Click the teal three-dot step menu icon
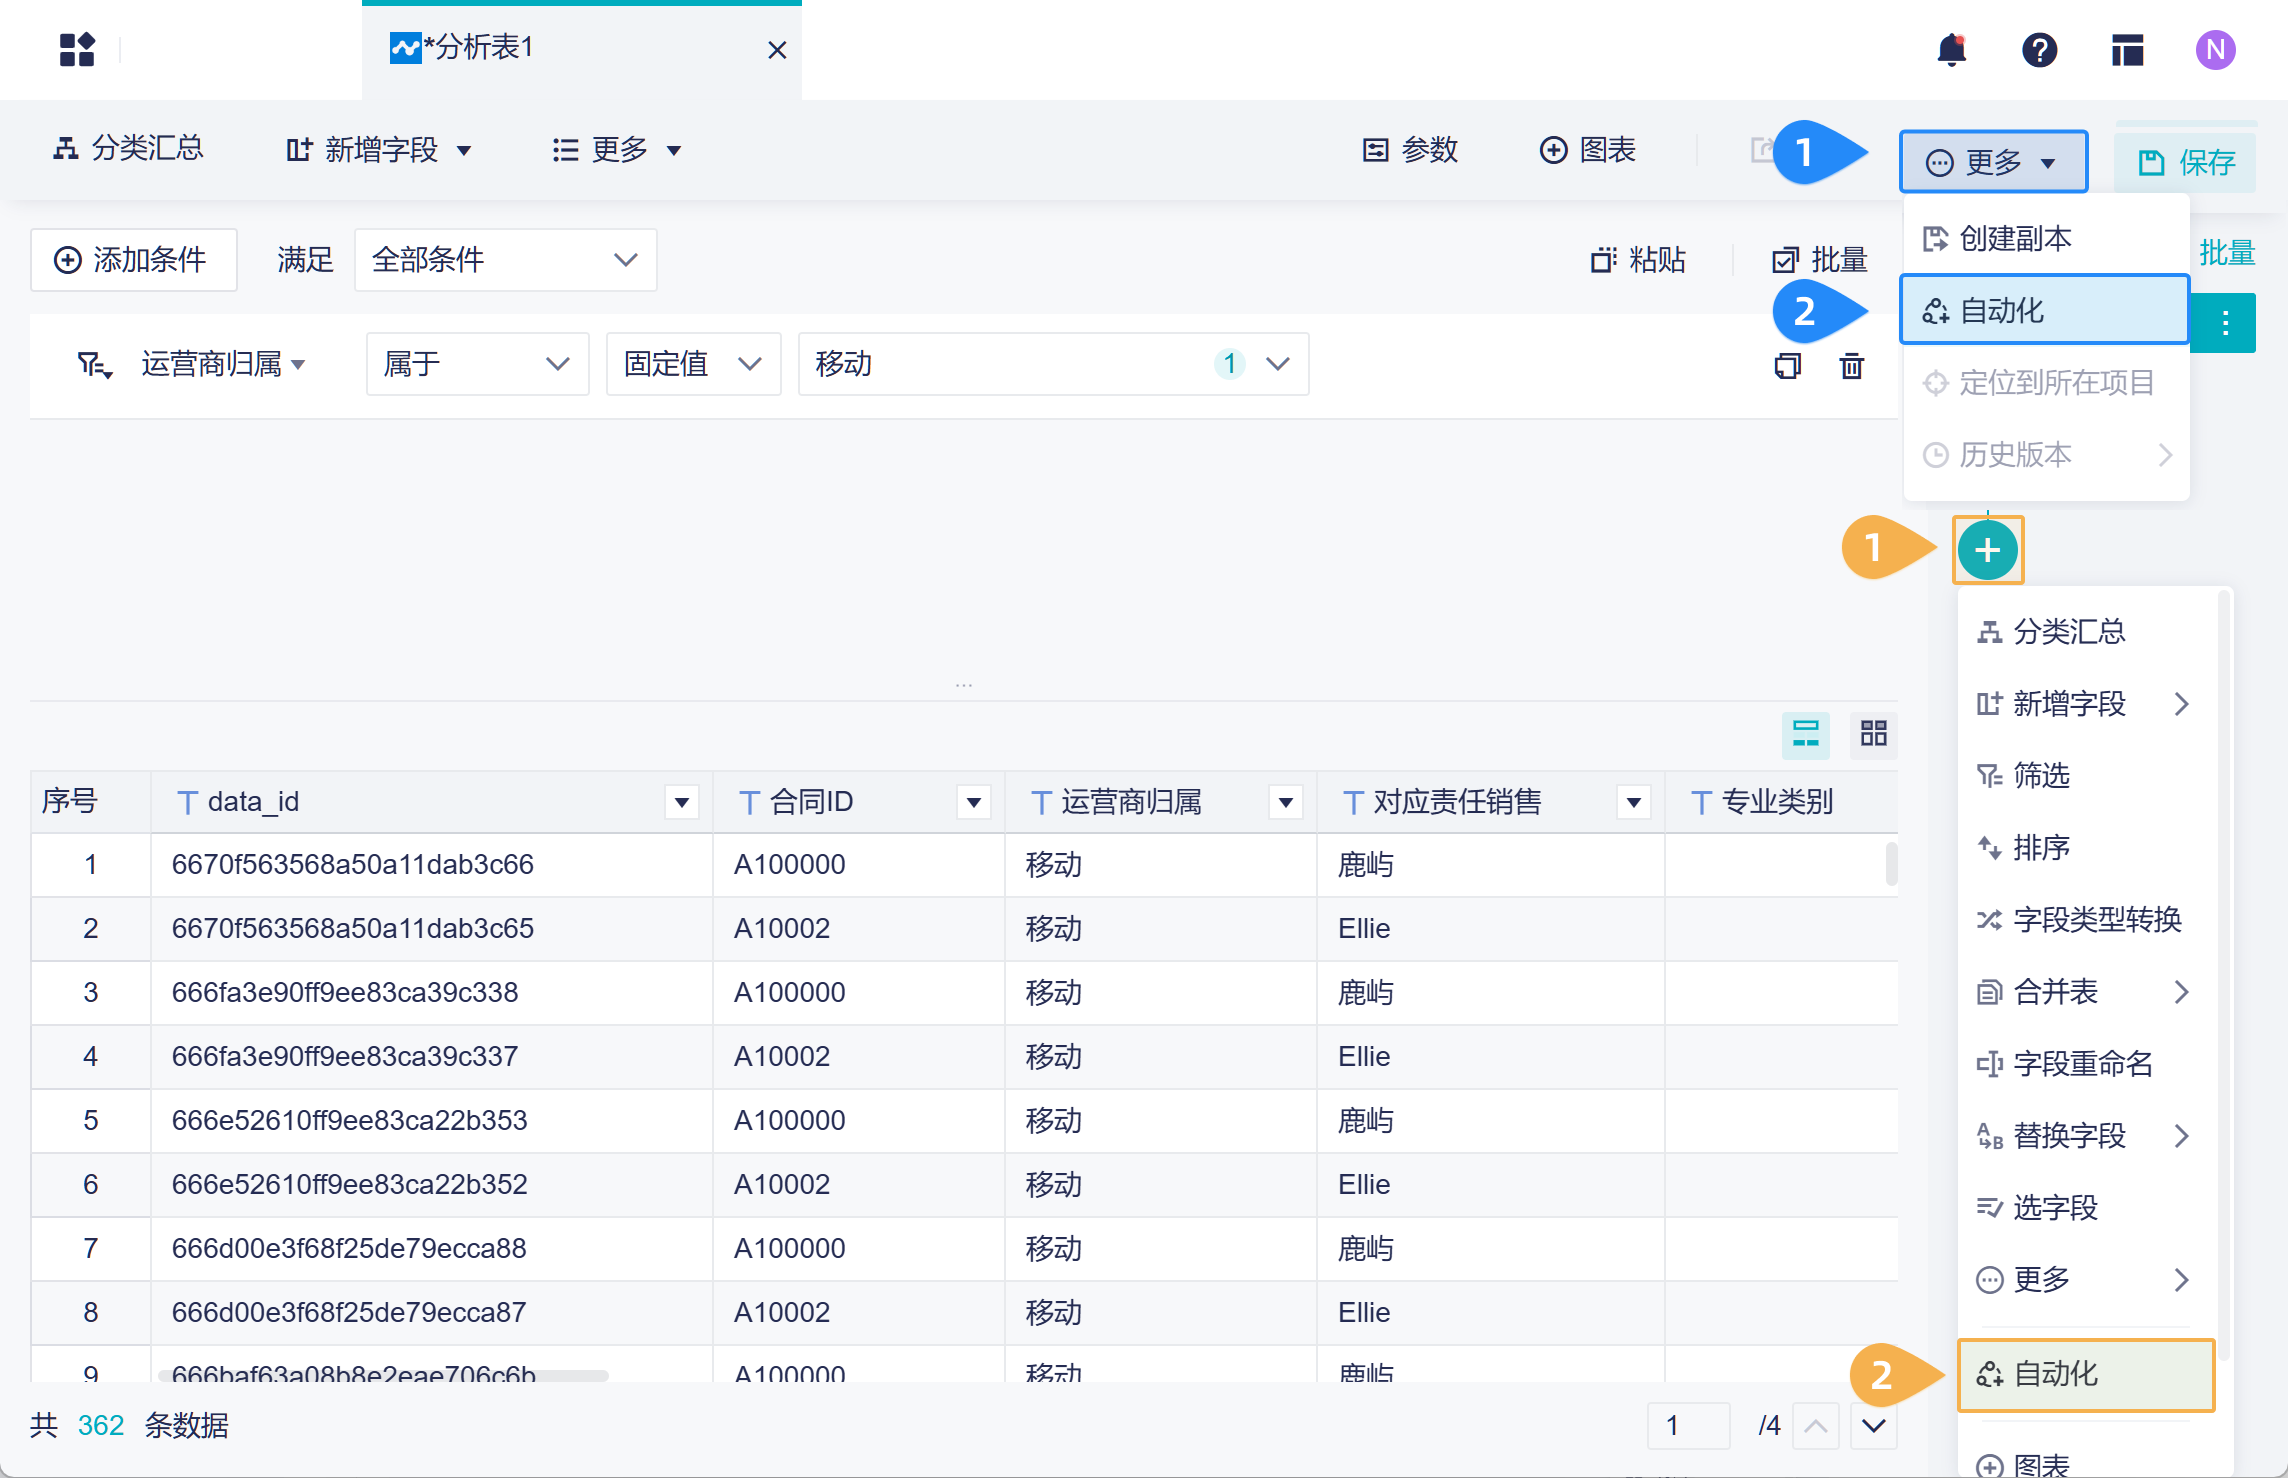This screenshot has width=2288, height=1478. 2225,323
